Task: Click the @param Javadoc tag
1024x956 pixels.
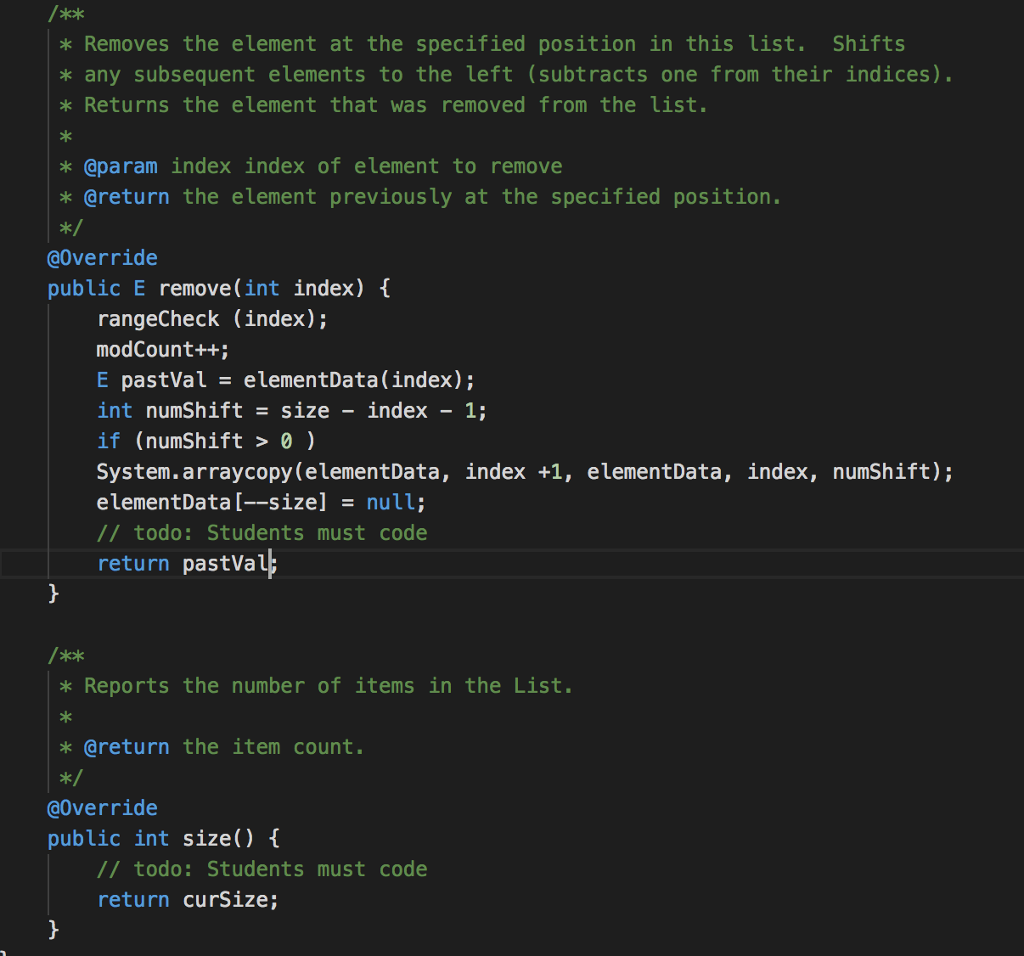Action: 120,166
